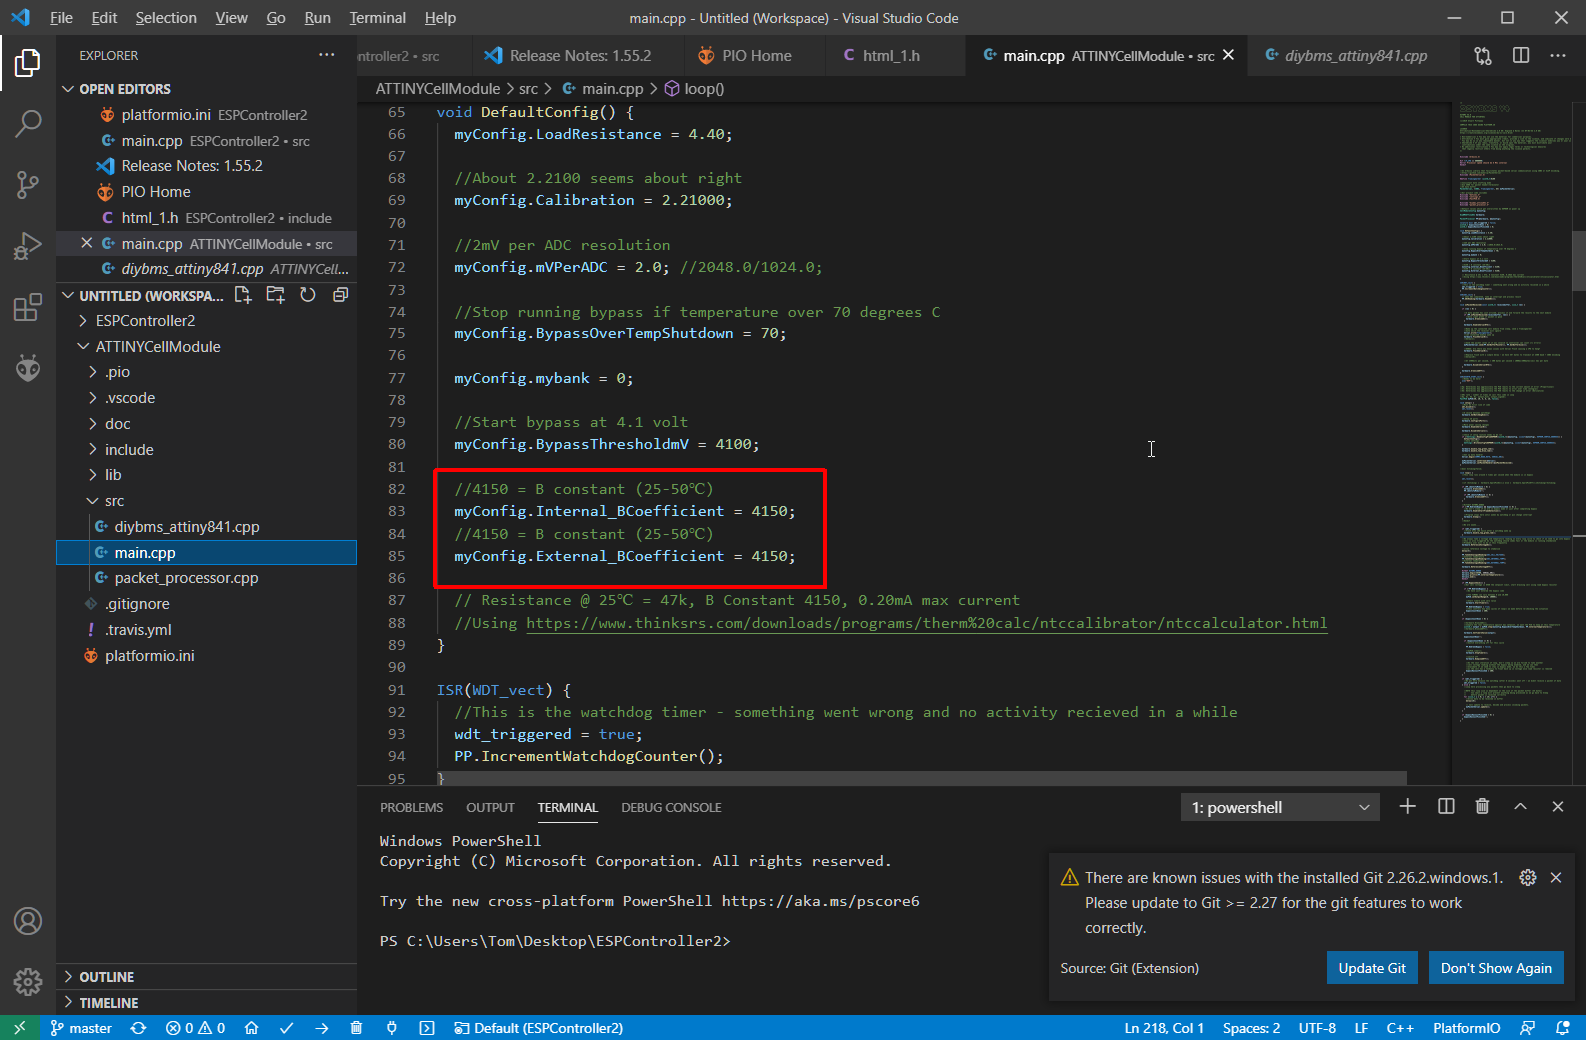The image size is (1586, 1040).
Task: Expand the OUTLINE section
Action: tap(106, 977)
